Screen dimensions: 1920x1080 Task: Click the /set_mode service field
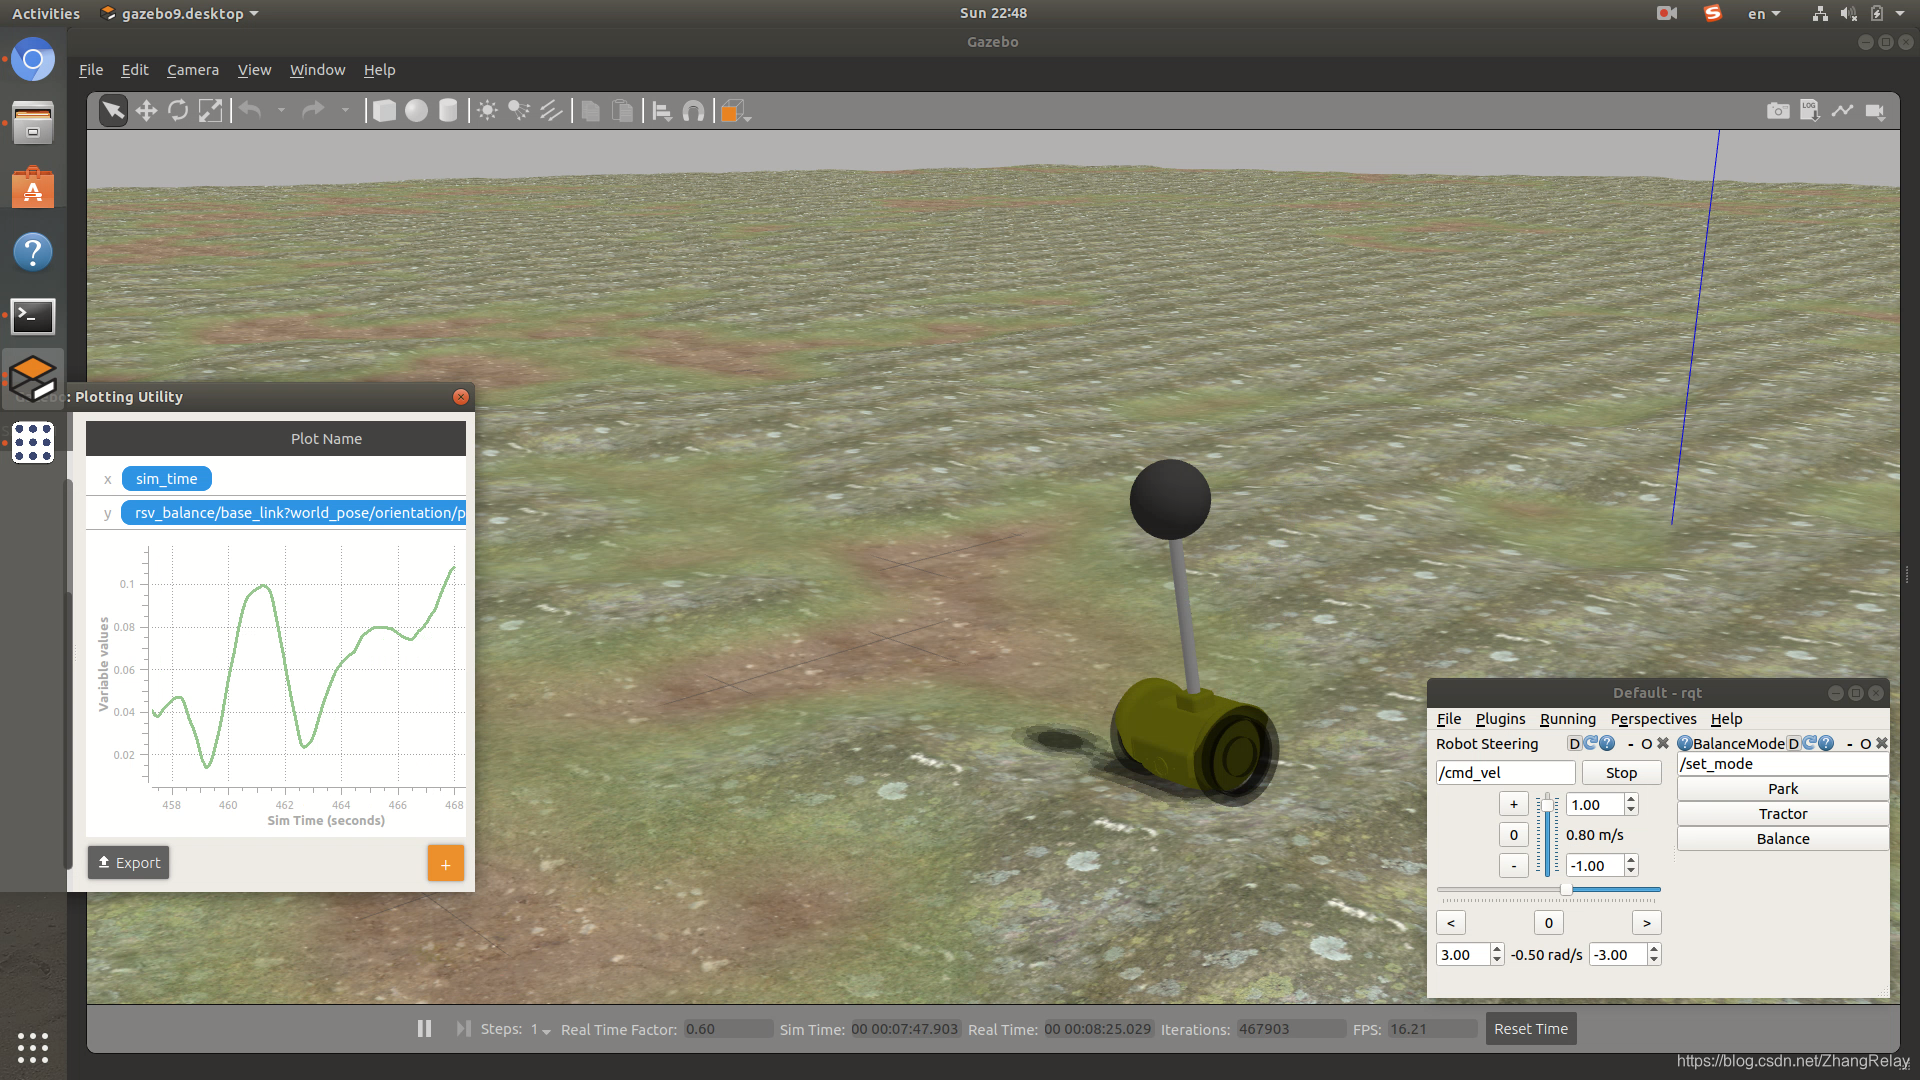click(x=1782, y=764)
